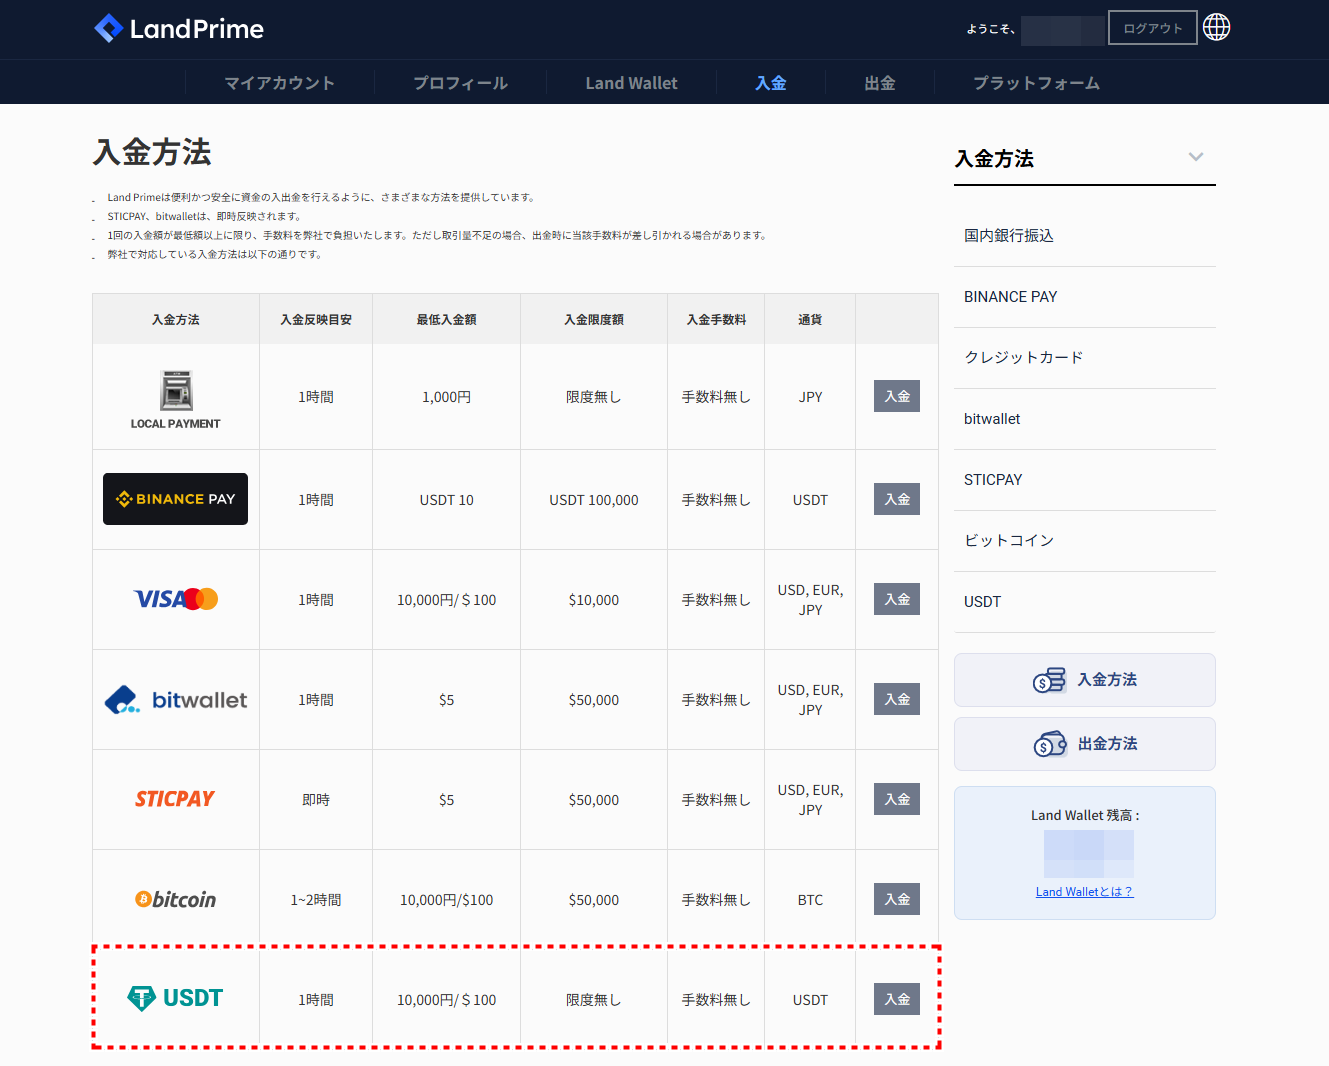Image resolution: width=1329 pixels, height=1066 pixels.
Task: Click the 入金方法 sidebar card button
Action: click(x=1085, y=680)
